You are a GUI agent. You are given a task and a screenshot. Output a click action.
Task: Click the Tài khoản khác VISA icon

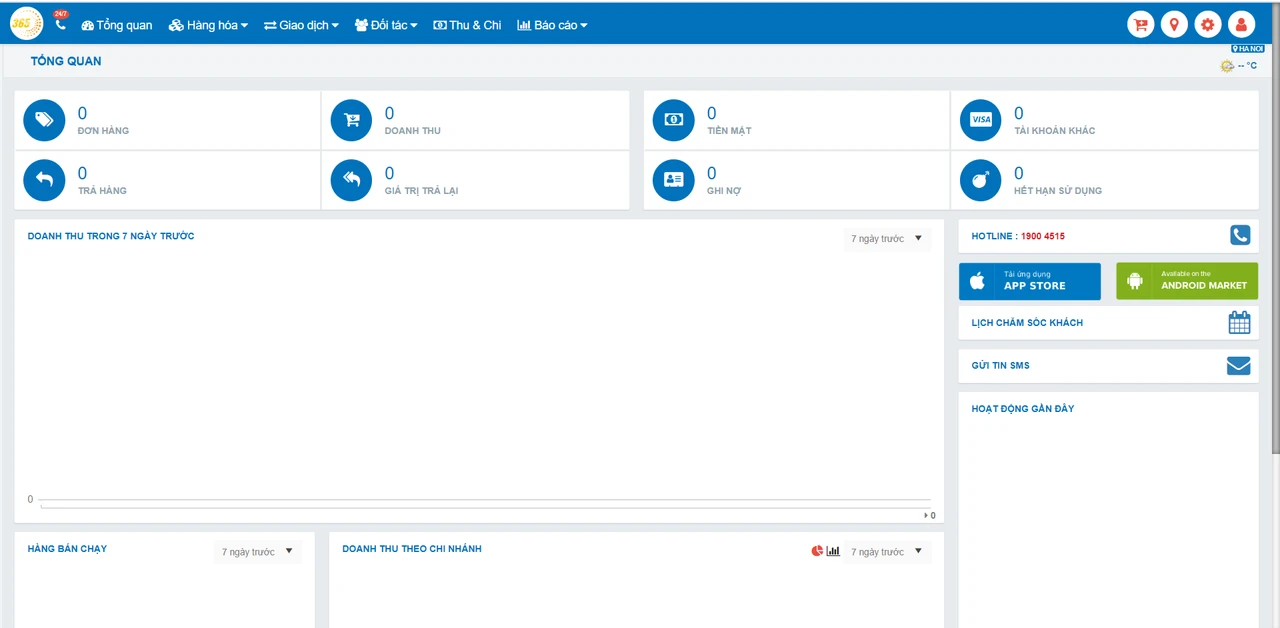point(980,120)
